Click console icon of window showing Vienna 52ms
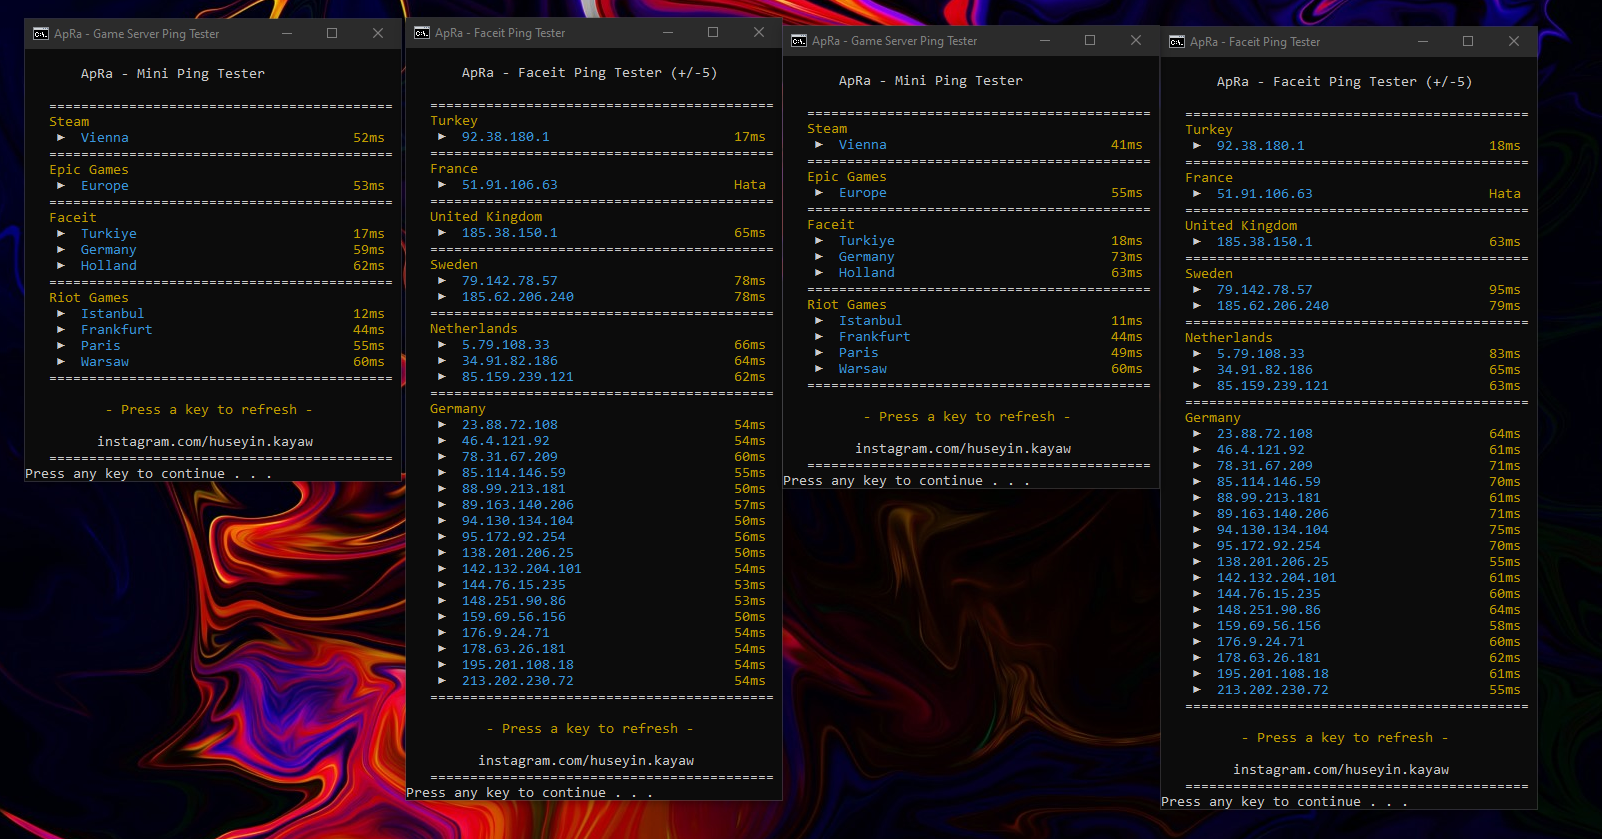 [x=41, y=34]
